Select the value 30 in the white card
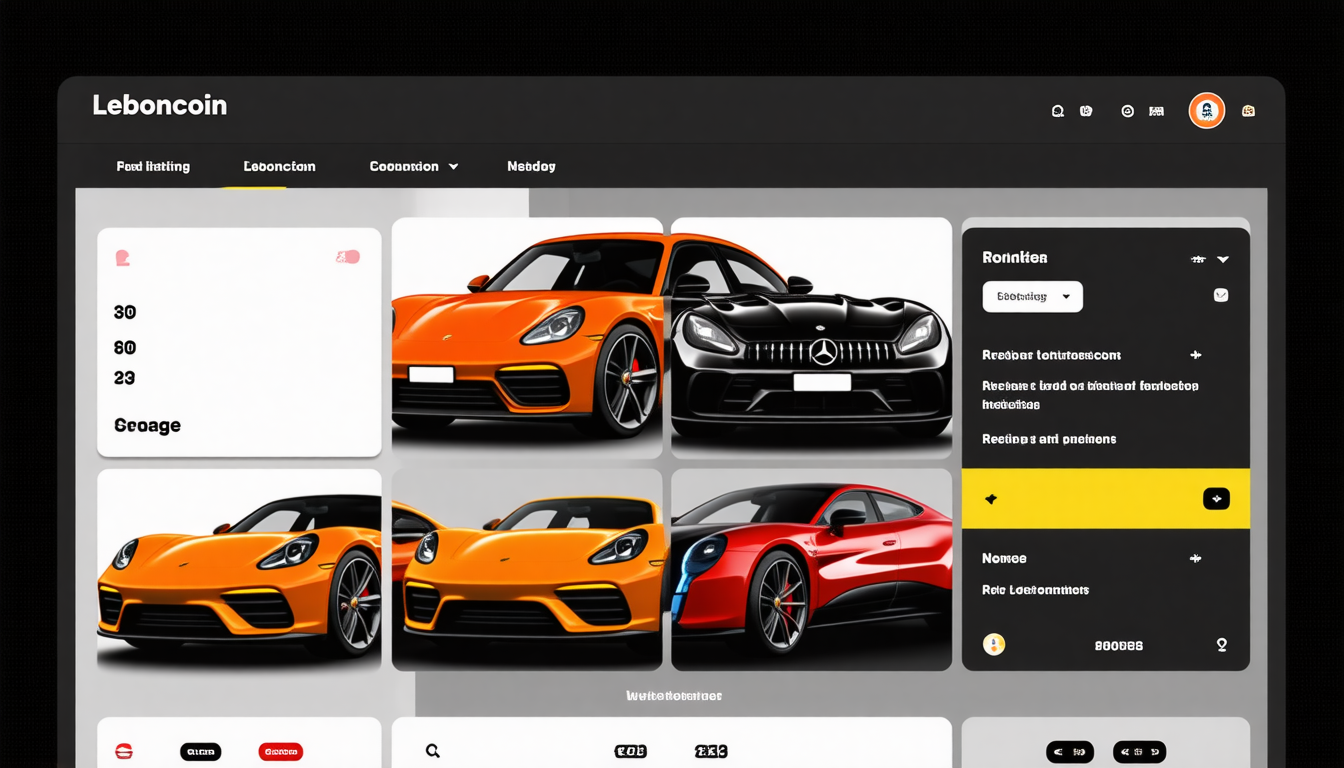The width and height of the screenshot is (1344, 768). 125,312
